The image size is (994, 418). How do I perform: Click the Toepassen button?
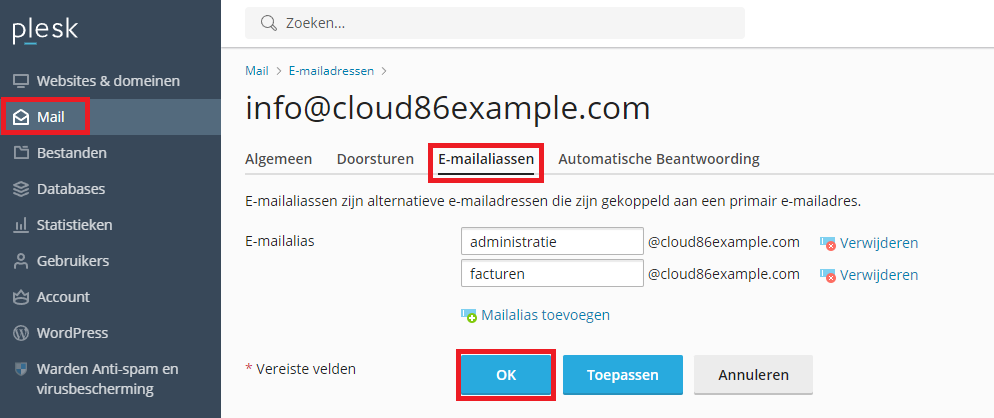623,375
